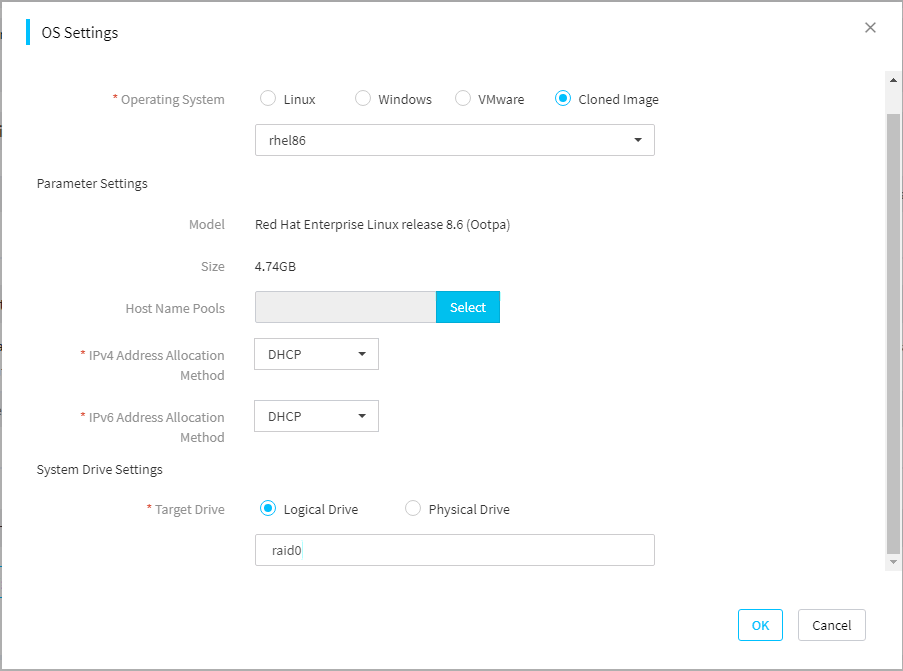Click the IPv4 DHCP dropdown arrow
Screen dimensions: 903x671
click(x=362, y=354)
